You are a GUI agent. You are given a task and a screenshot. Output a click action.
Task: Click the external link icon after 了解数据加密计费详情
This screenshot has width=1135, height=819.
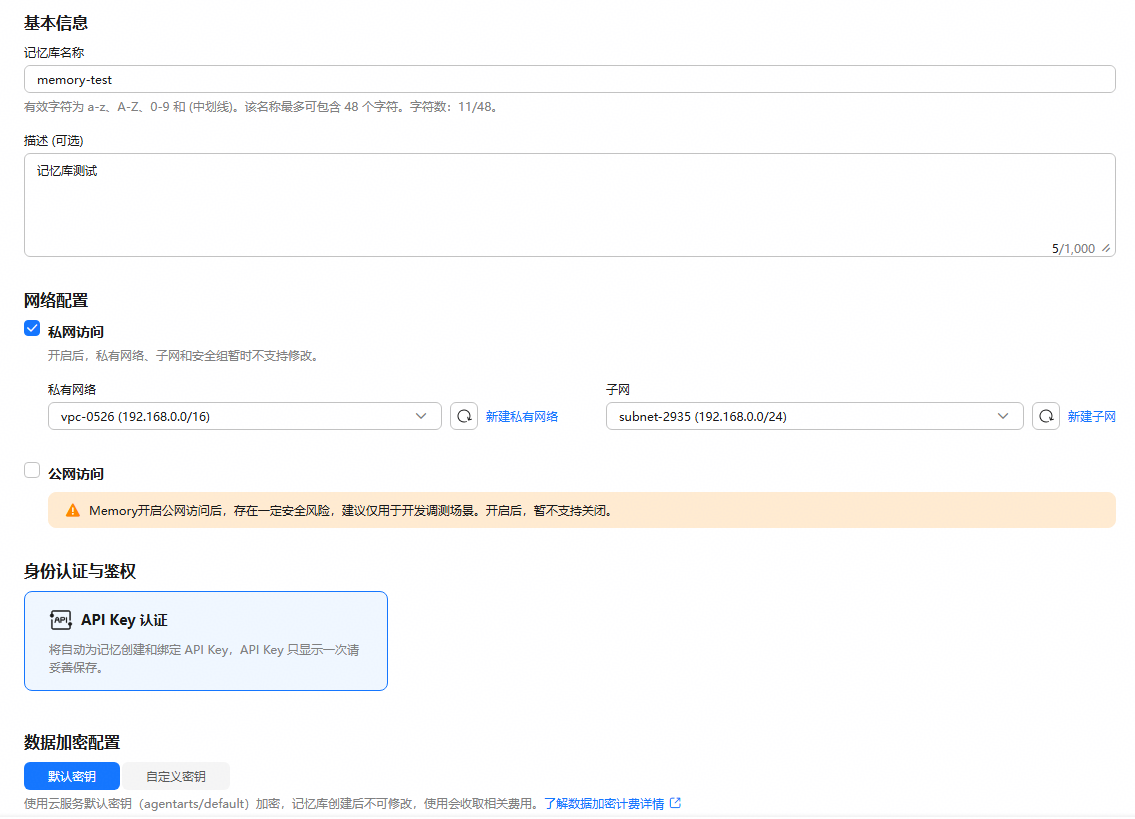[x=675, y=803]
